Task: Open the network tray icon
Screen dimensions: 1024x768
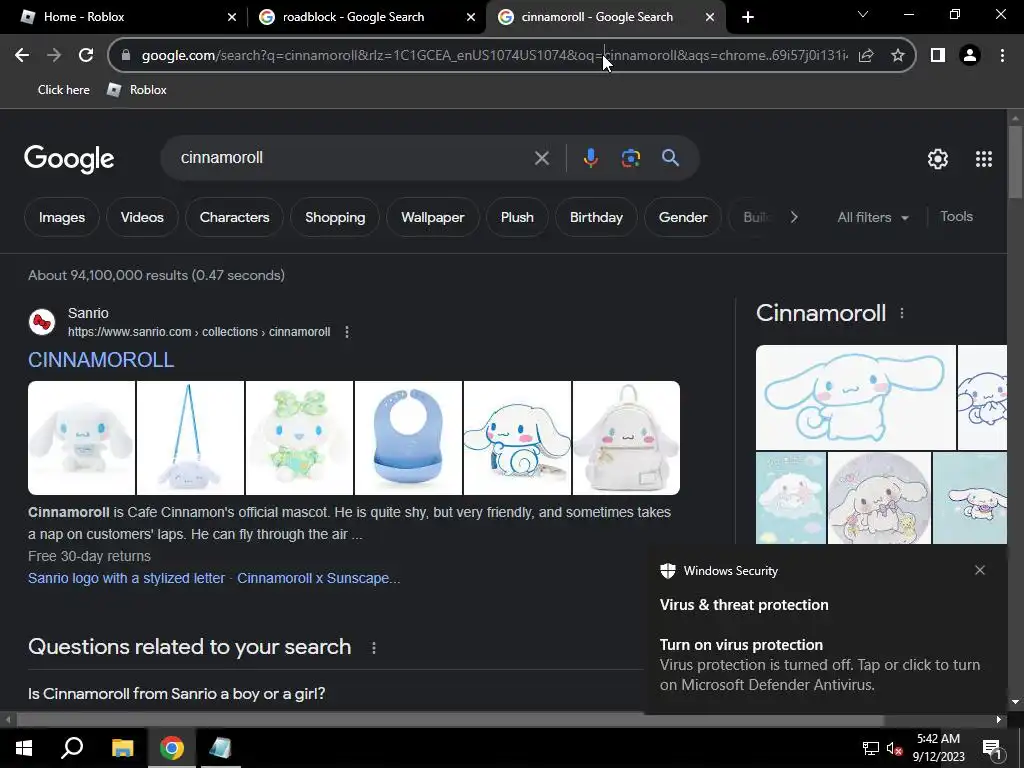Action: click(x=870, y=748)
